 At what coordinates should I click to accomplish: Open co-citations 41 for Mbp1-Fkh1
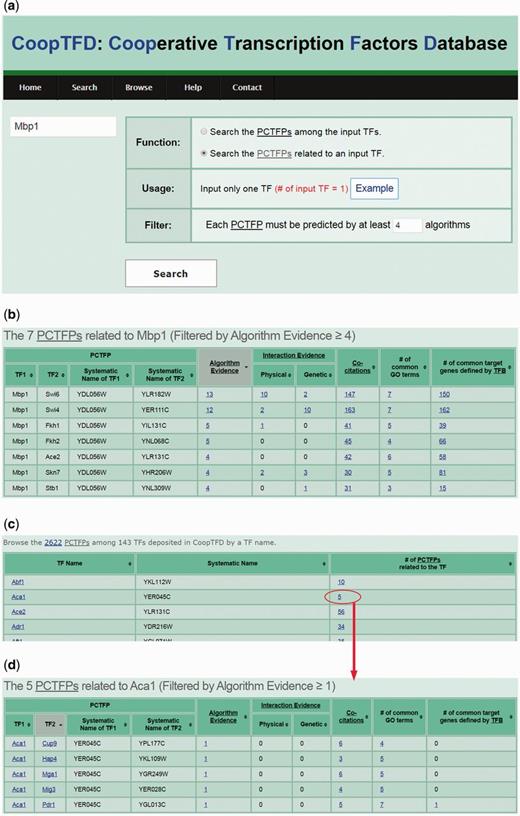click(x=348, y=426)
